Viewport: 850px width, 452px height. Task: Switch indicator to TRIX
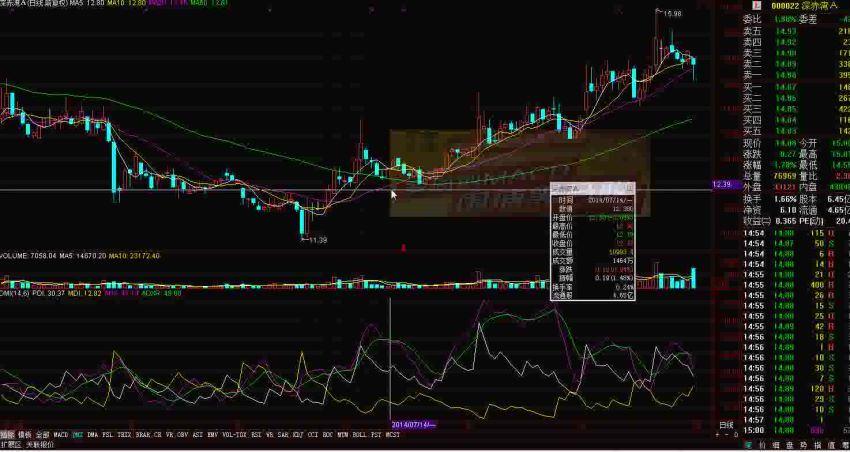click(124, 435)
